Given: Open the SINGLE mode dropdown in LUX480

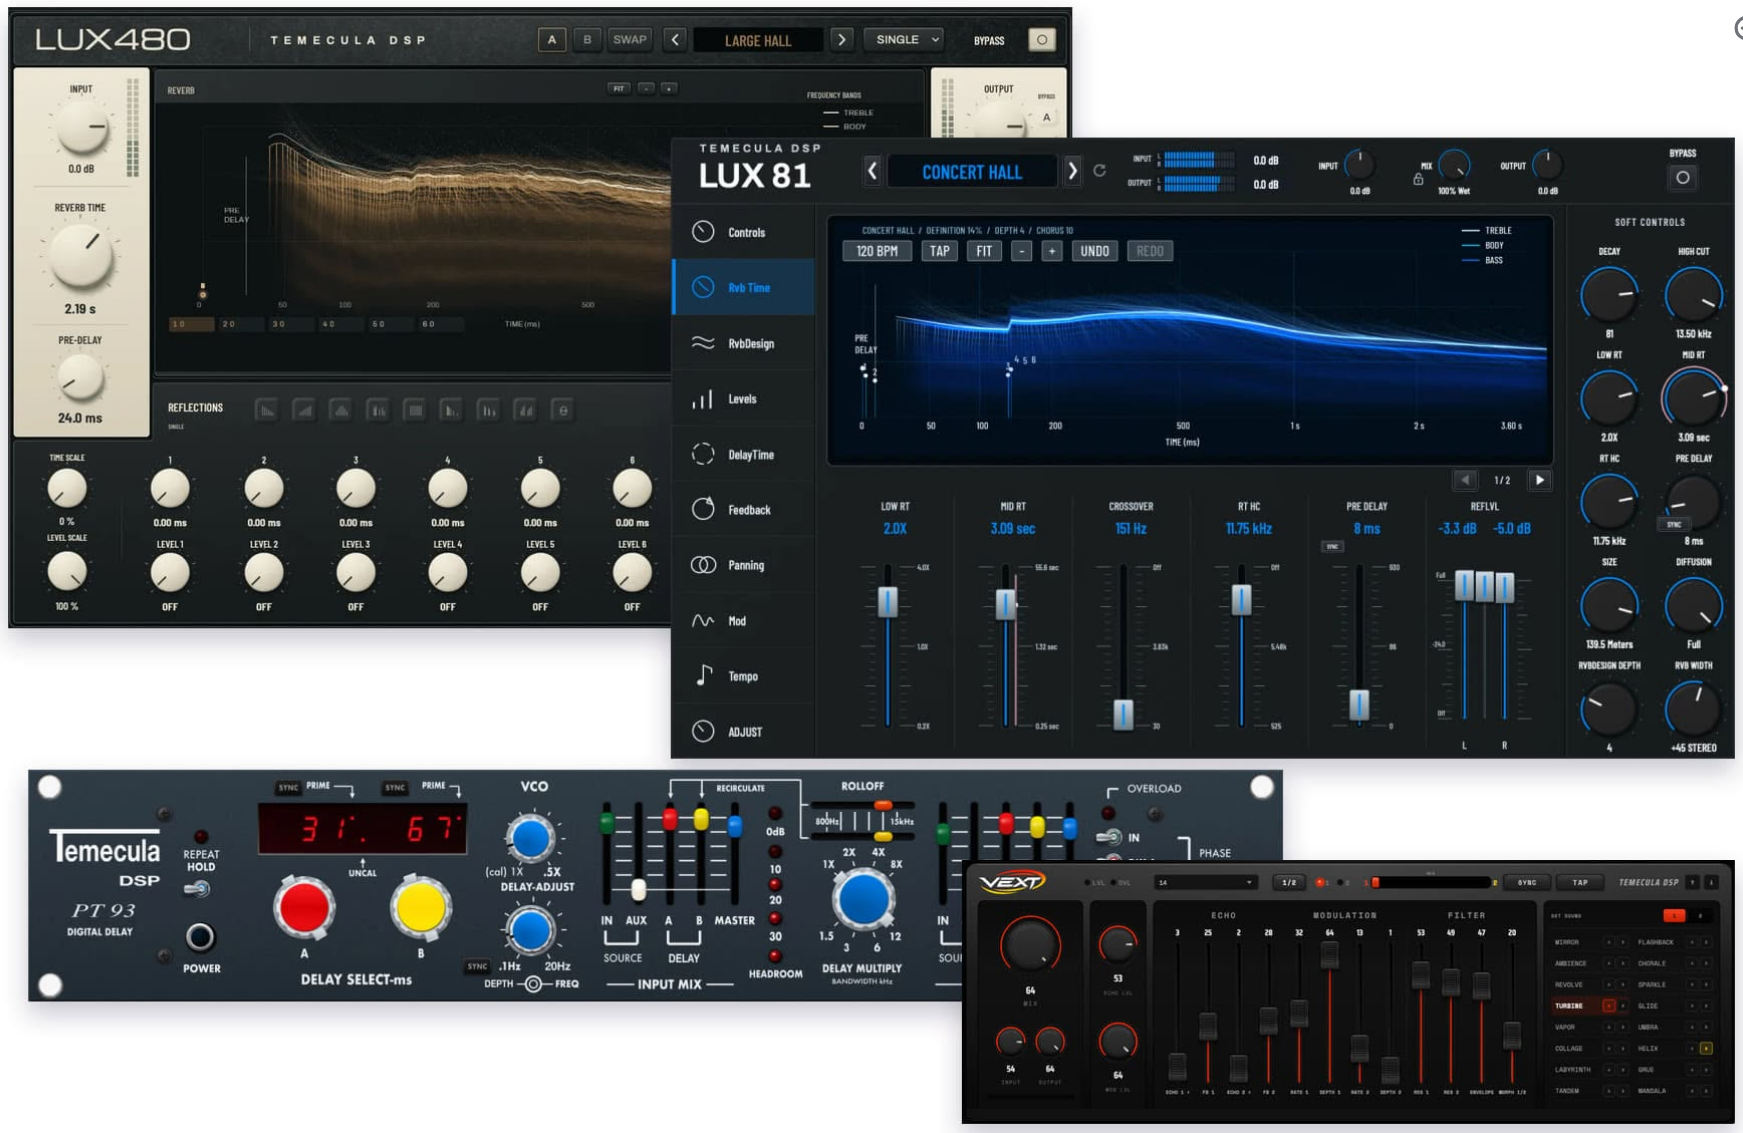Looking at the screenshot, I should click(905, 40).
